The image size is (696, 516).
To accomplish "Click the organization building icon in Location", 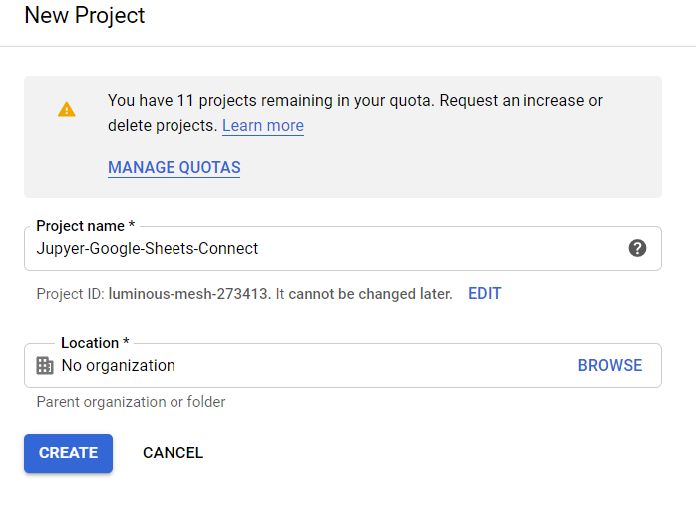I will tap(45, 365).
